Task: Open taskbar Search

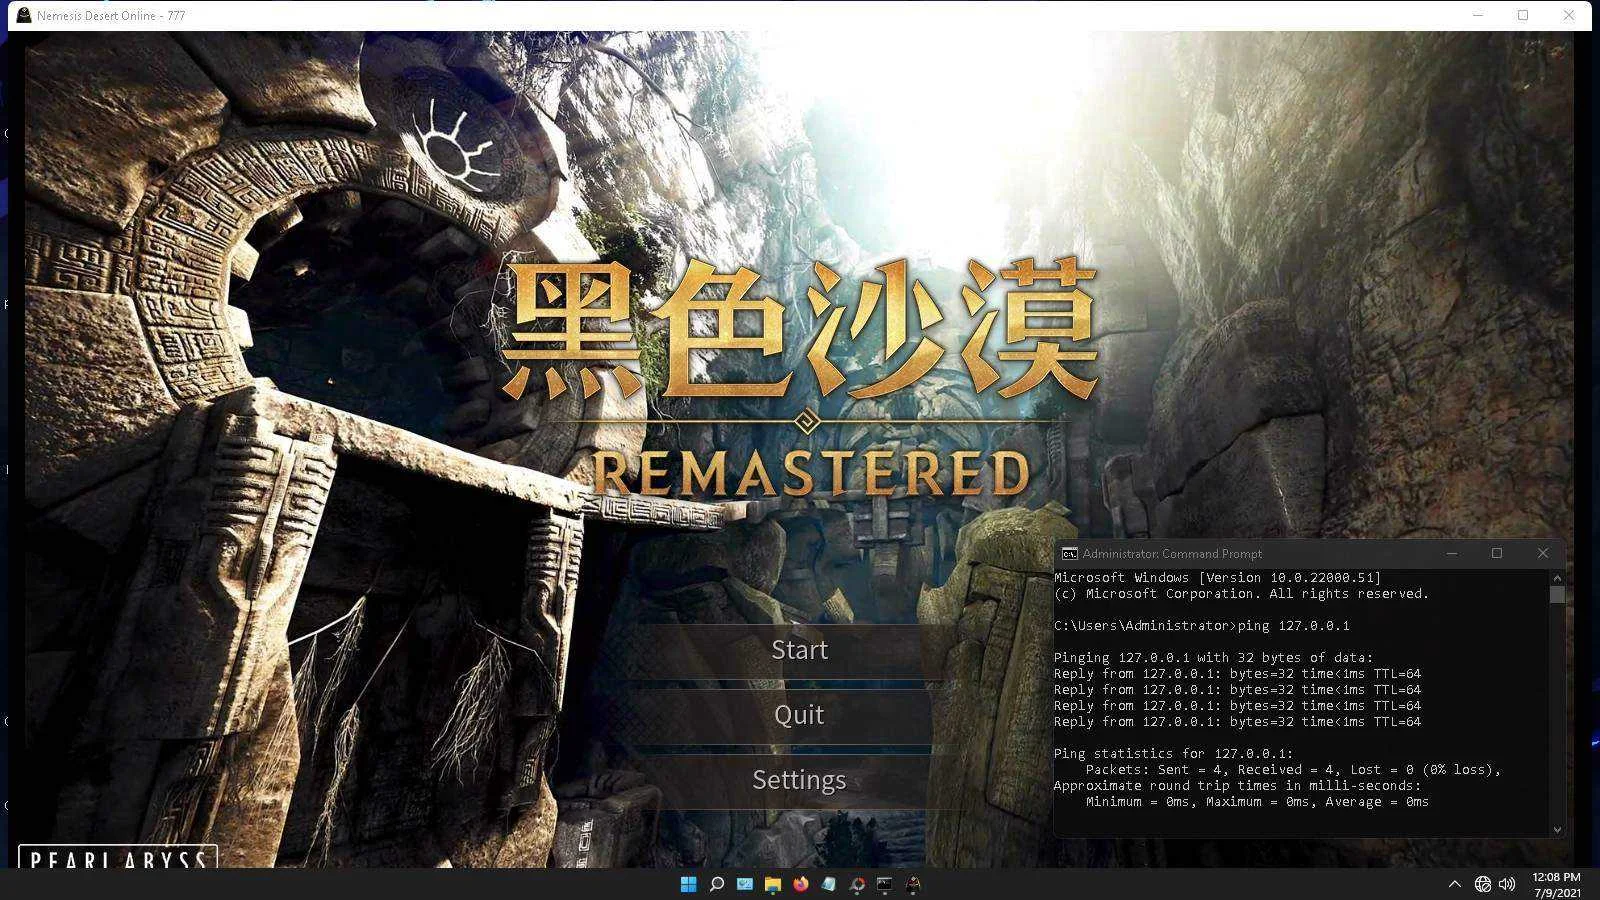Action: coord(716,884)
